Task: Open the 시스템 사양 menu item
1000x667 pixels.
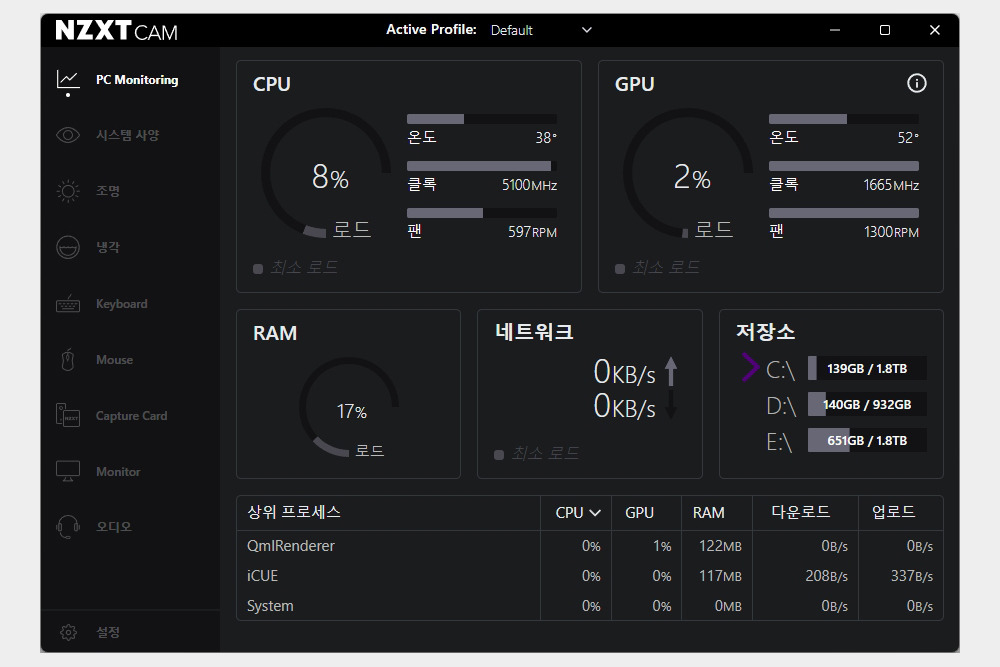Action: (67, 135)
